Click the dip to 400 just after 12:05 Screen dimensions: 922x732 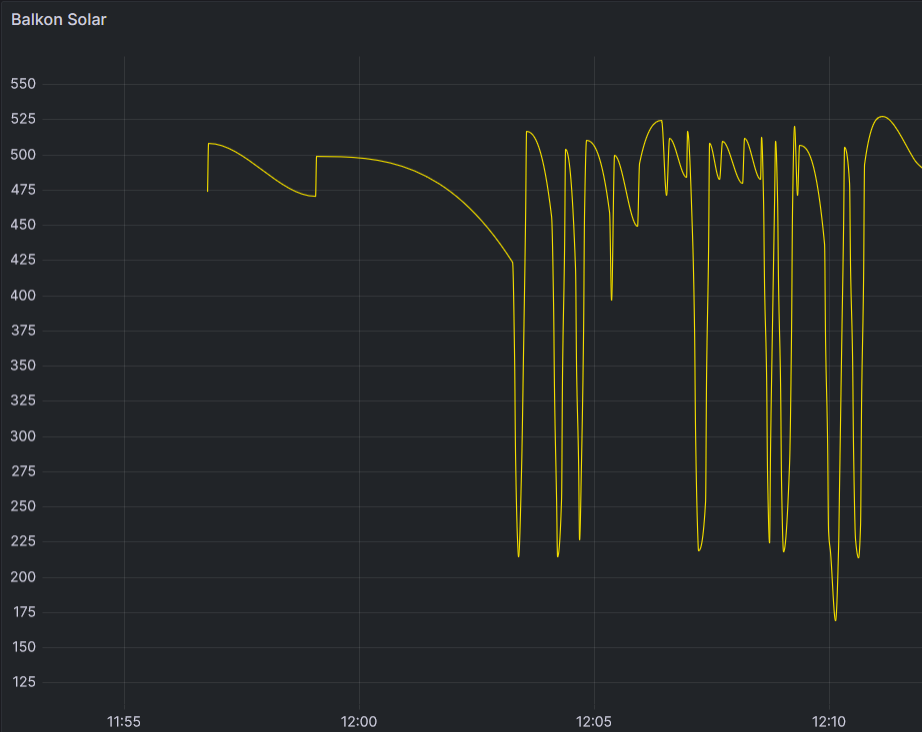(612, 300)
